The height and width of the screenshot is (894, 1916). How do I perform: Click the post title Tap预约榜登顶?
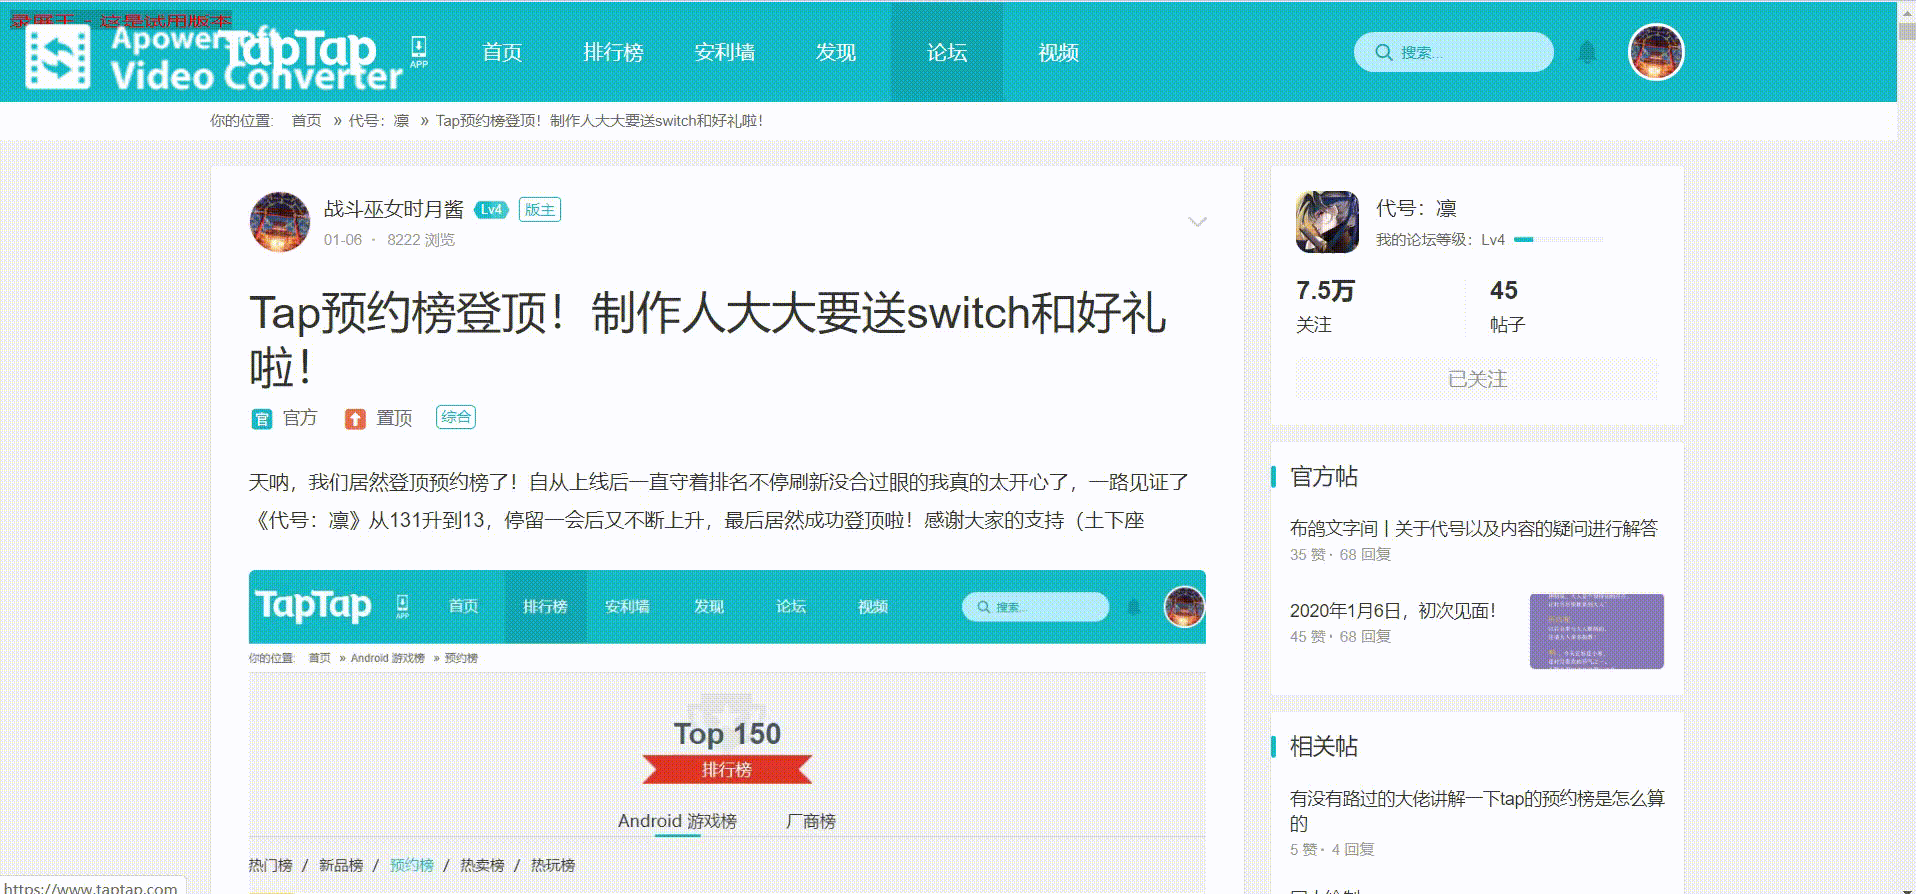pos(708,340)
